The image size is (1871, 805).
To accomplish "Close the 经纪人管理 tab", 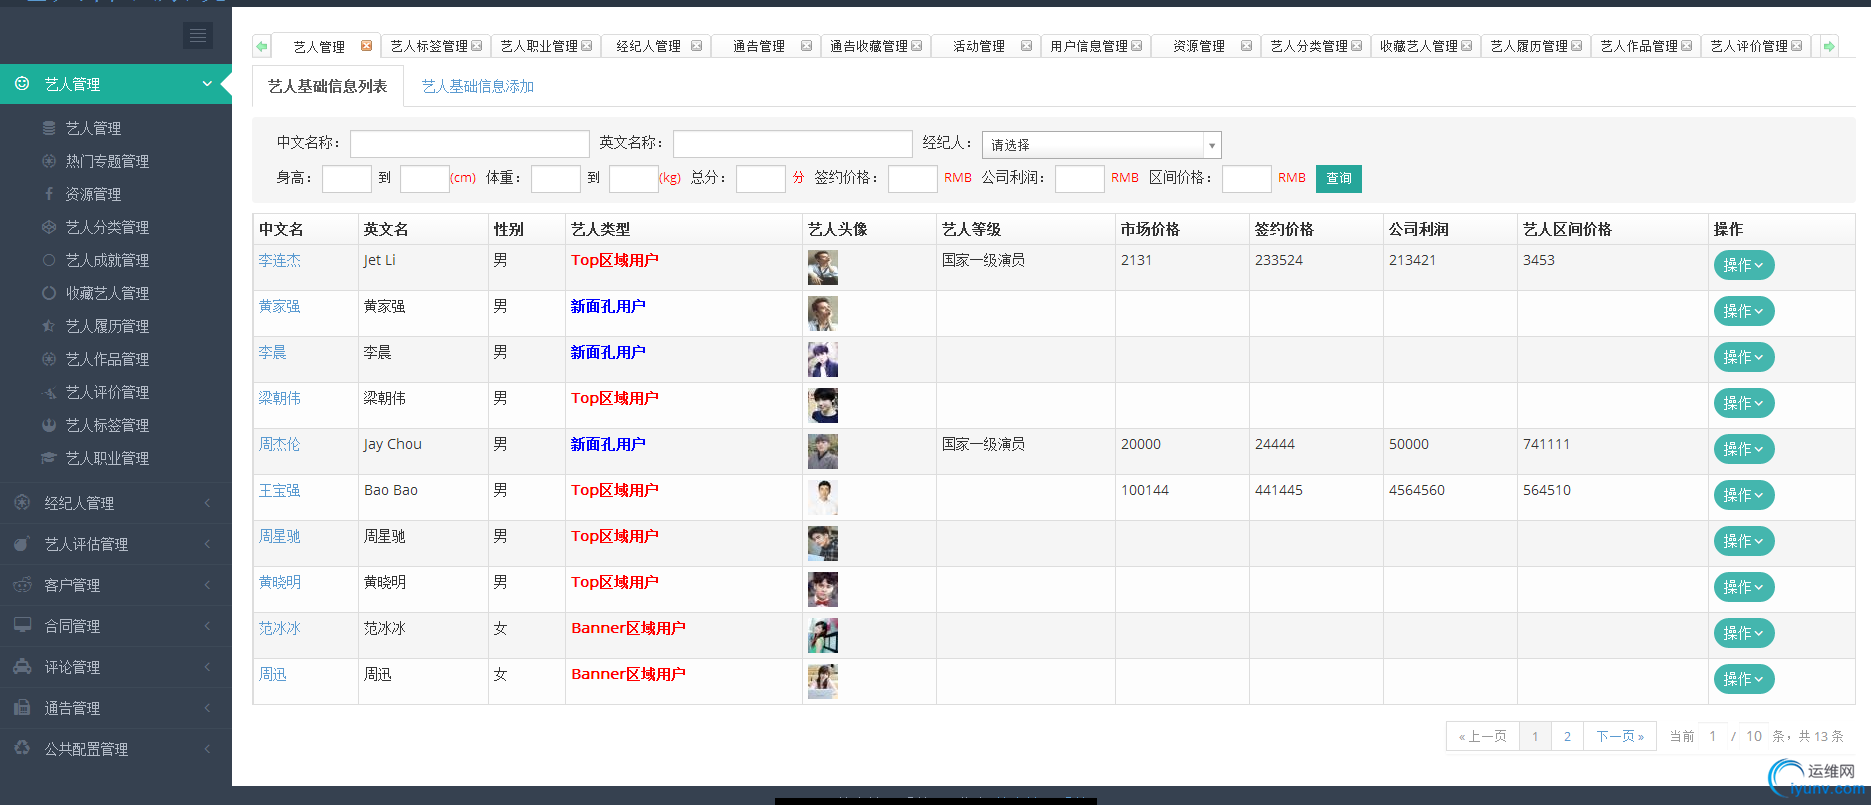I will click(x=697, y=46).
